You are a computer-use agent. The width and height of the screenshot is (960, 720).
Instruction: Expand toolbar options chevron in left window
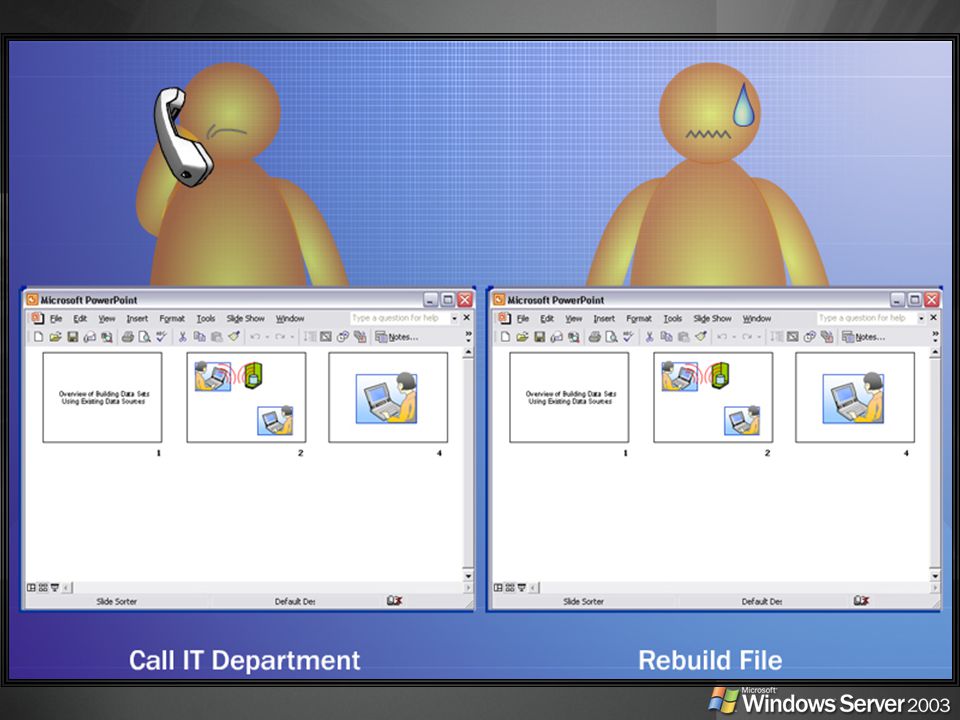468,336
